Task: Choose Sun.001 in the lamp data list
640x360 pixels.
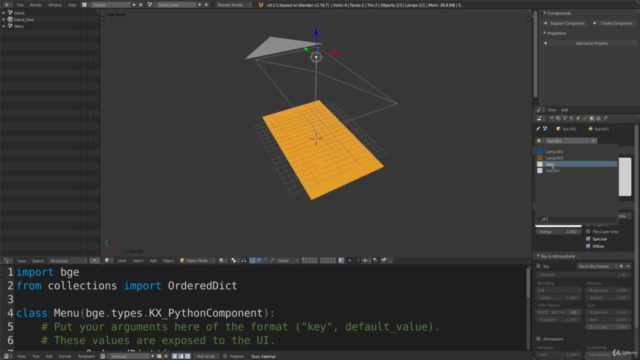Action: point(576,171)
